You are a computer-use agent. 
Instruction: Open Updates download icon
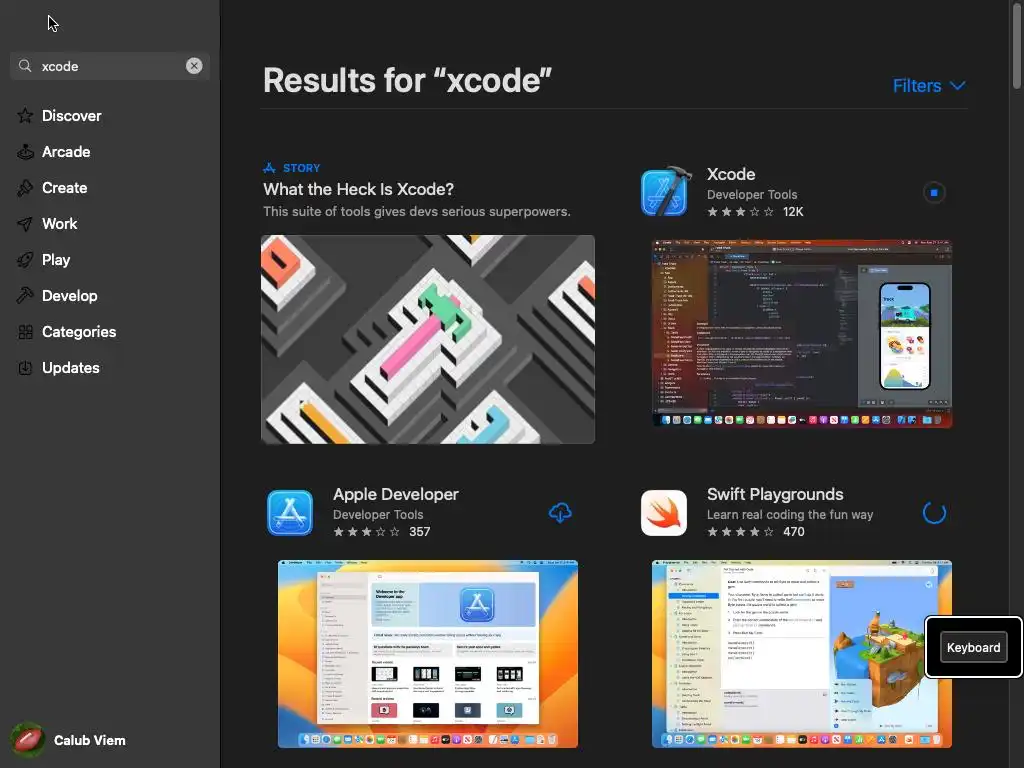25,368
